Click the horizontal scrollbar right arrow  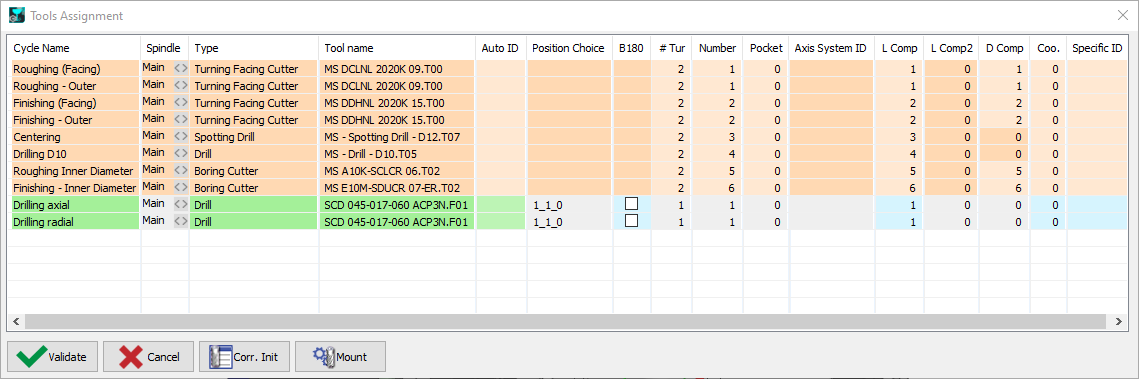tap(1119, 320)
